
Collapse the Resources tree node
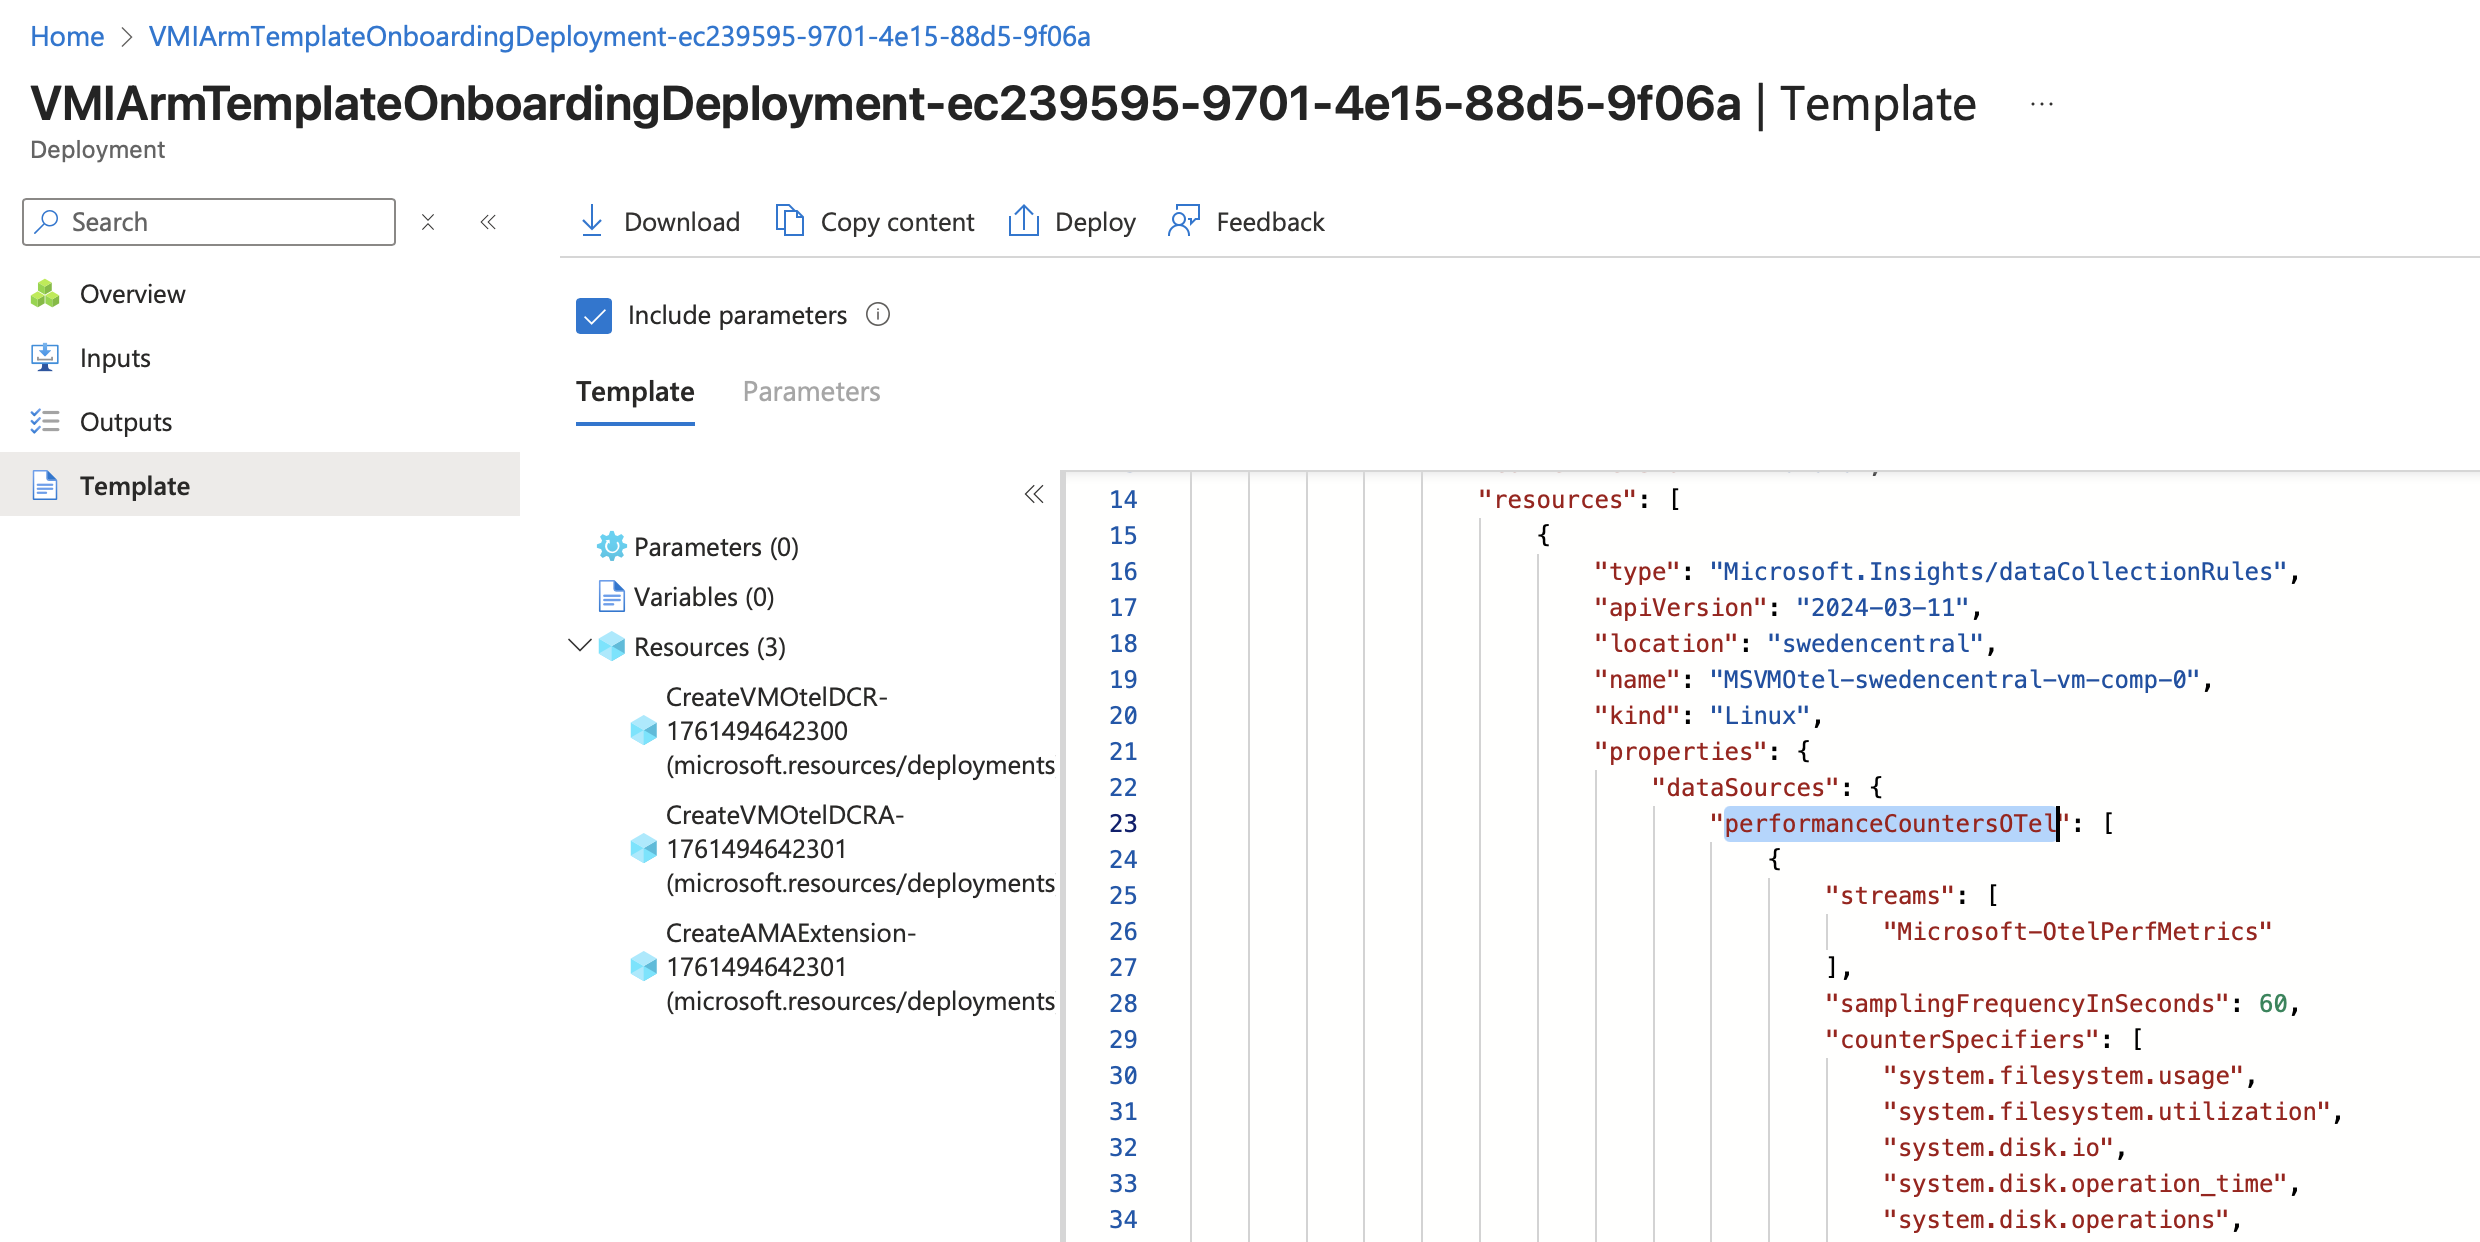580,646
